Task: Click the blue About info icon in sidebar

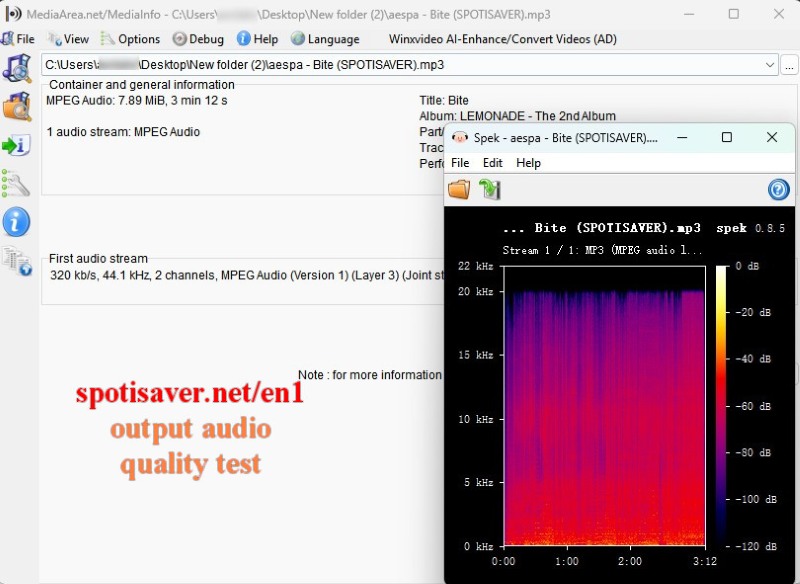Action: pyautogui.click(x=16, y=222)
